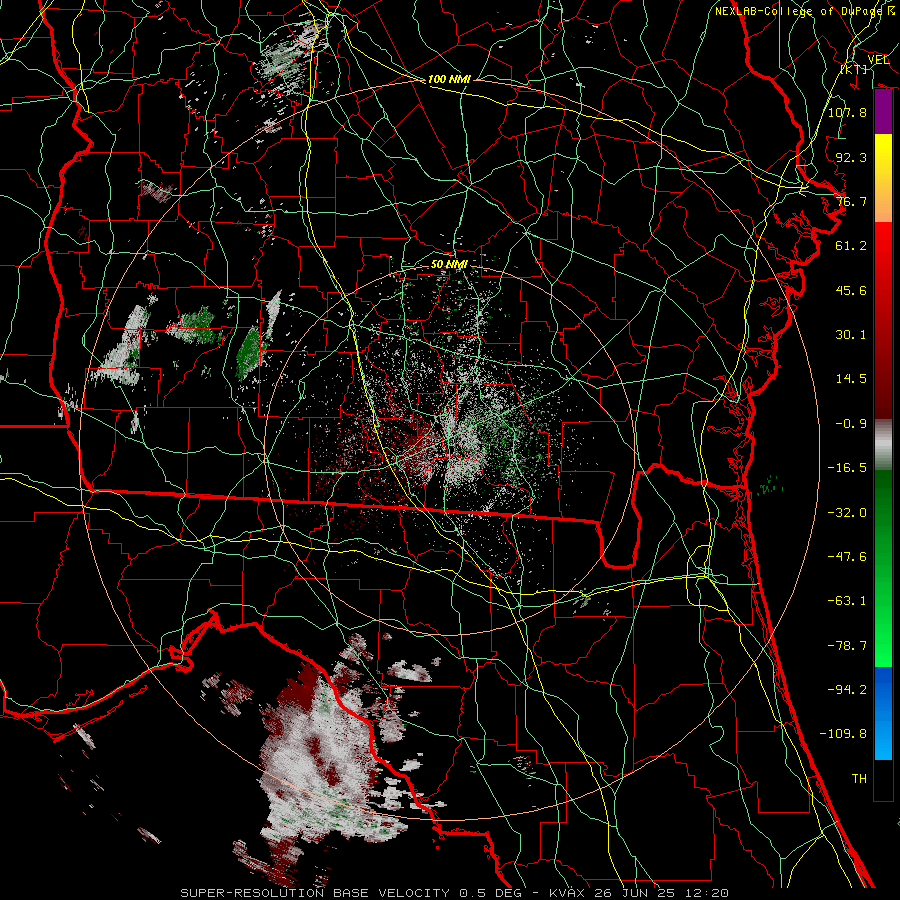The image size is (900, 900).
Task: Select the -0.9 legend value
Action: click(851, 424)
